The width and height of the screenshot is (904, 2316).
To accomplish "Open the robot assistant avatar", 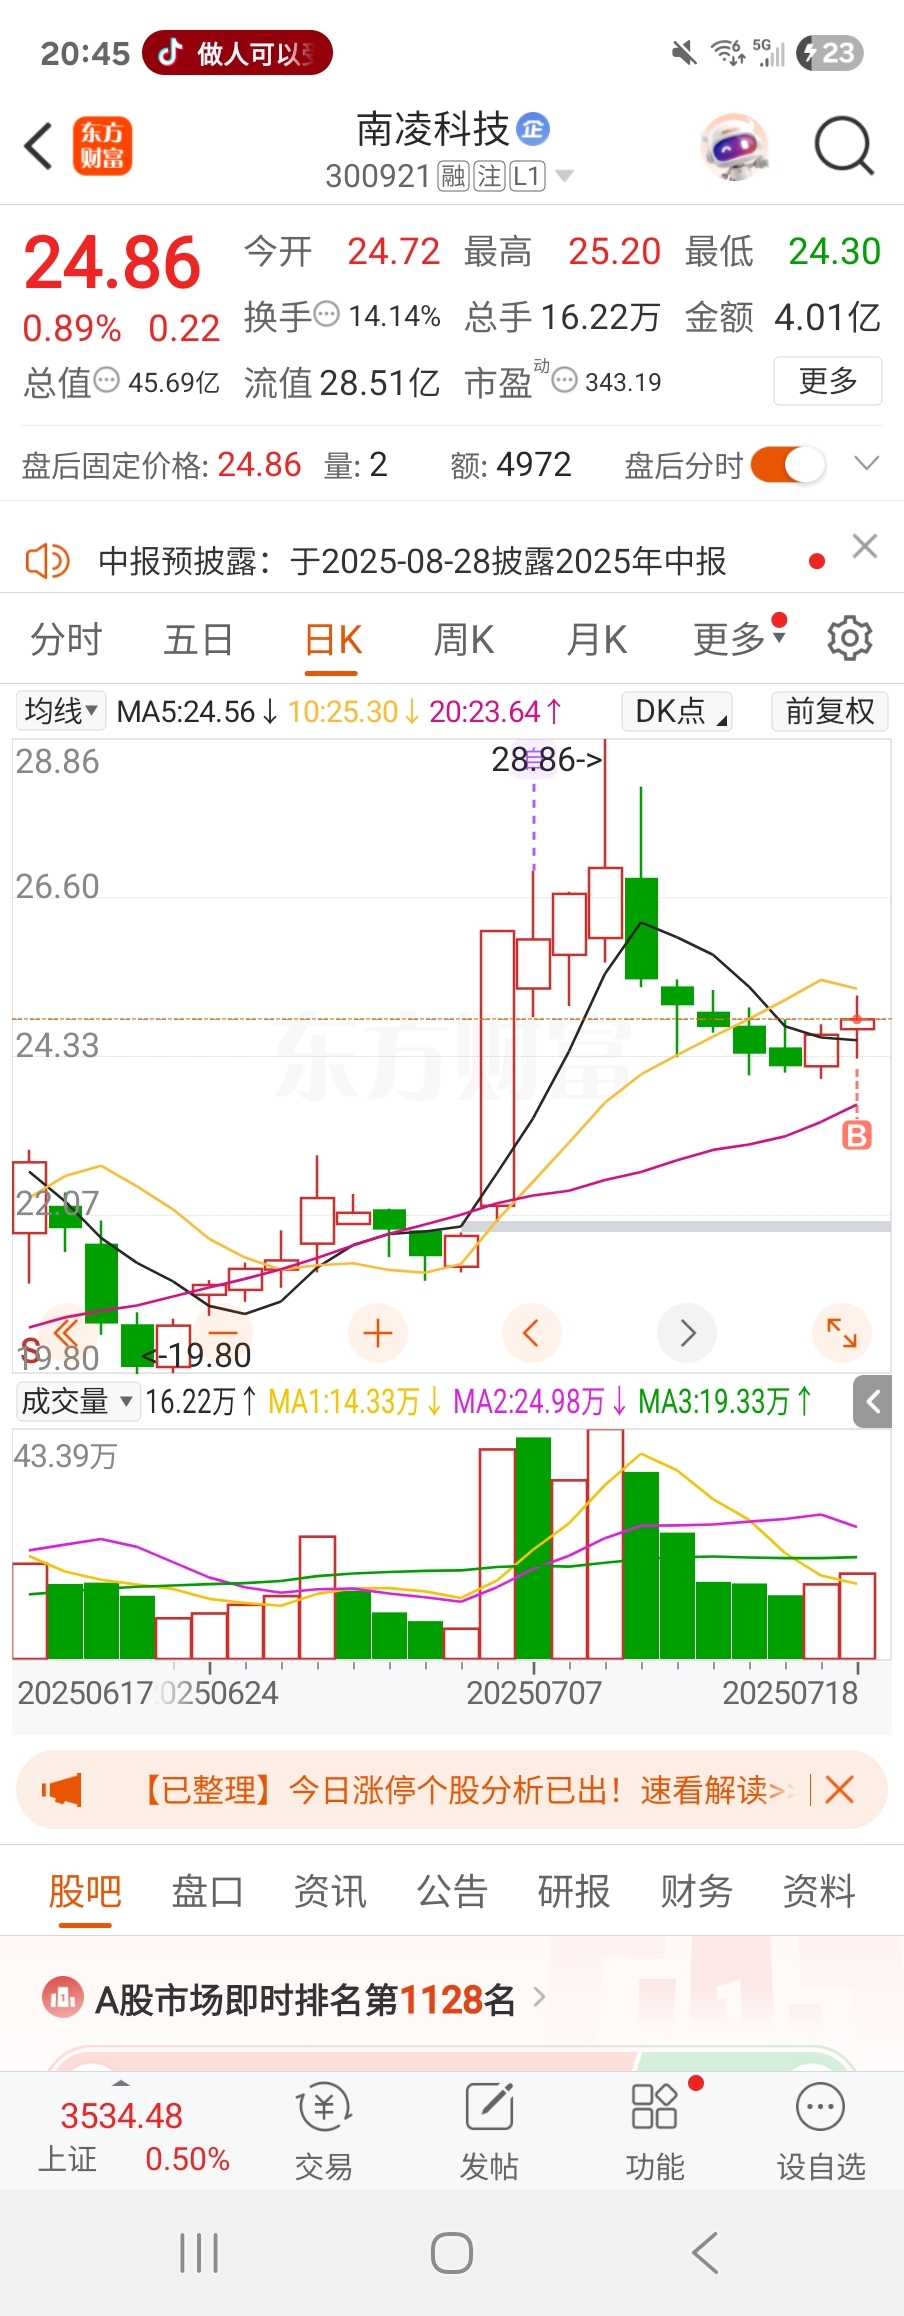I will (x=735, y=146).
